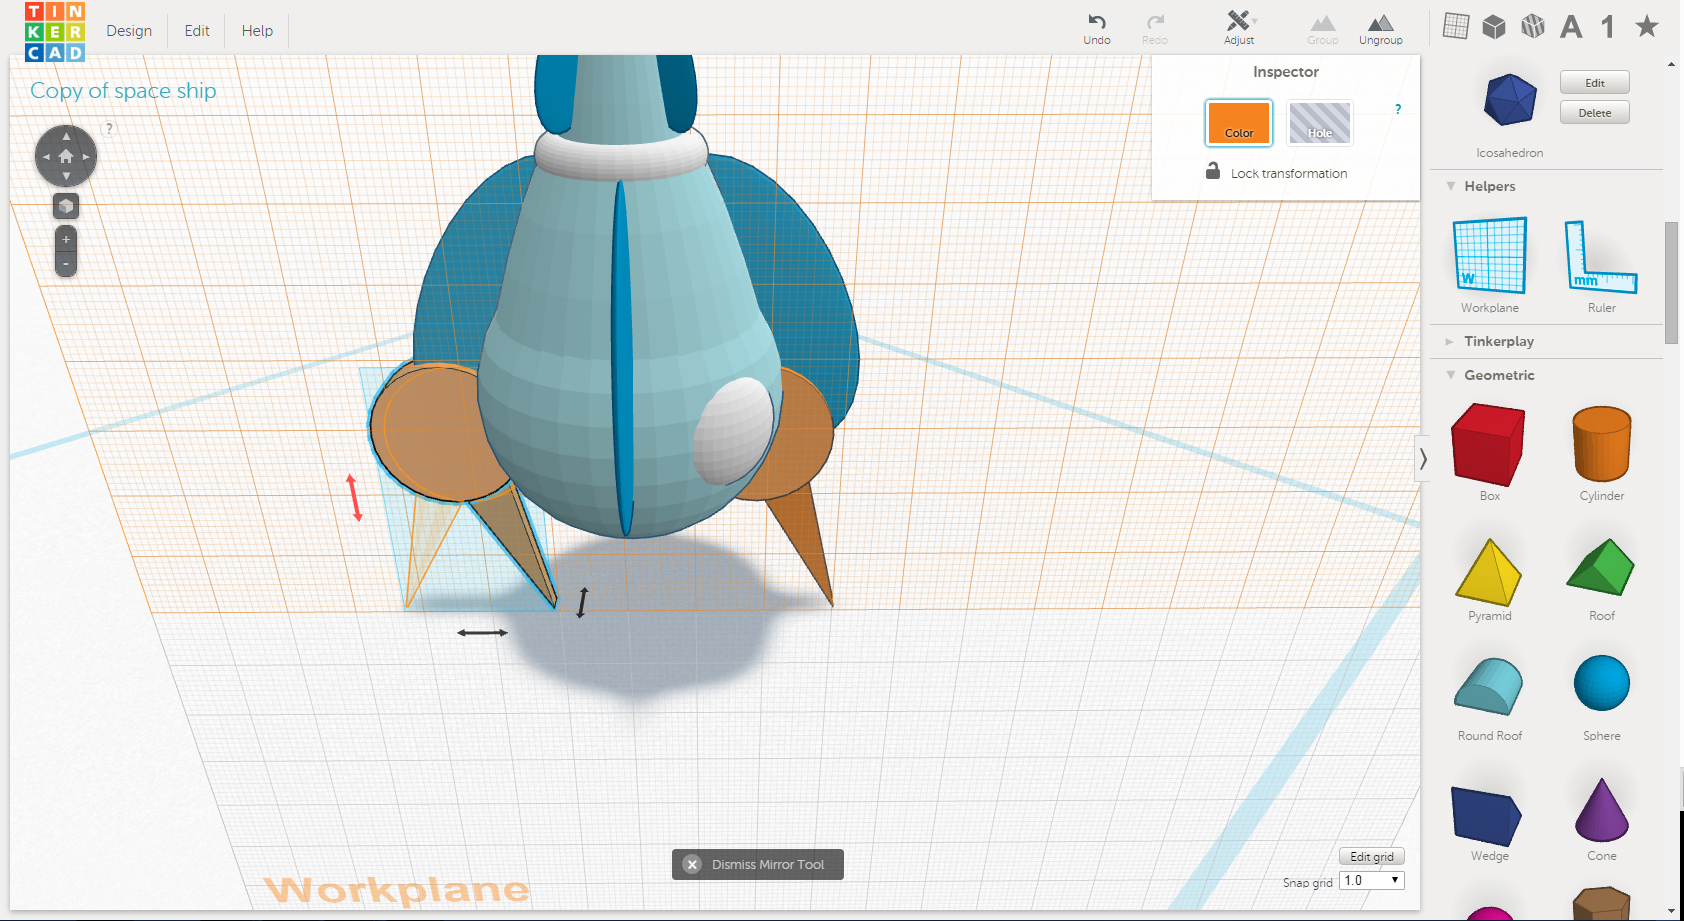Orbit view right with the right arrow

(87, 157)
